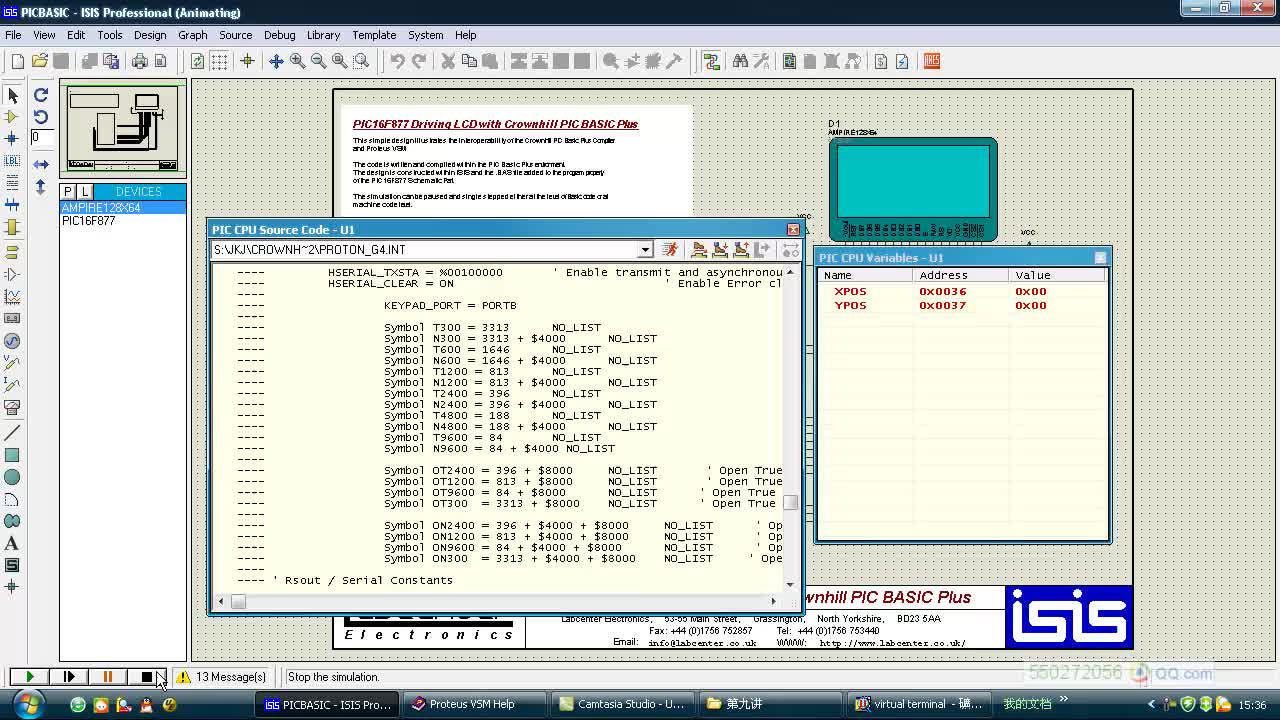Image resolution: width=1280 pixels, height=720 pixels.
Task: Select the 2D circle graphics tool
Action: tap(13, 477)
